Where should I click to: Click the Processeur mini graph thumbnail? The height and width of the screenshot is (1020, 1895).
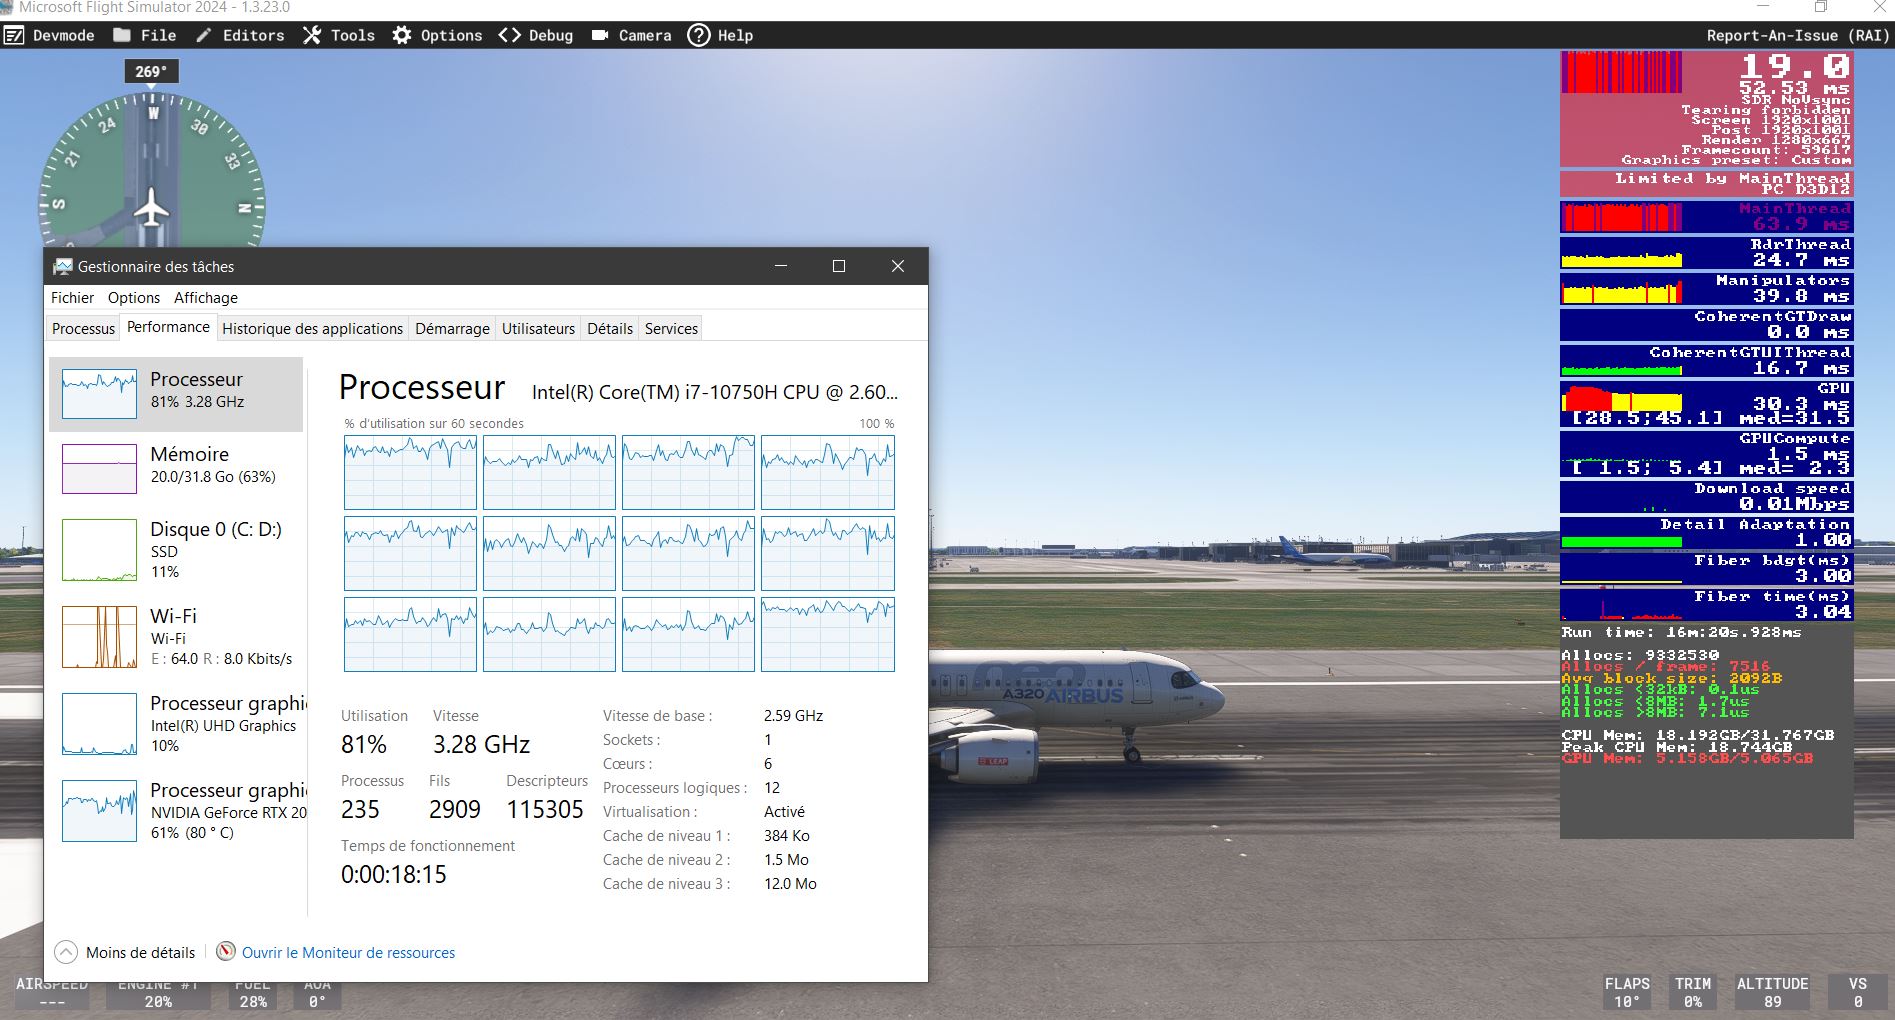[99, 393]
